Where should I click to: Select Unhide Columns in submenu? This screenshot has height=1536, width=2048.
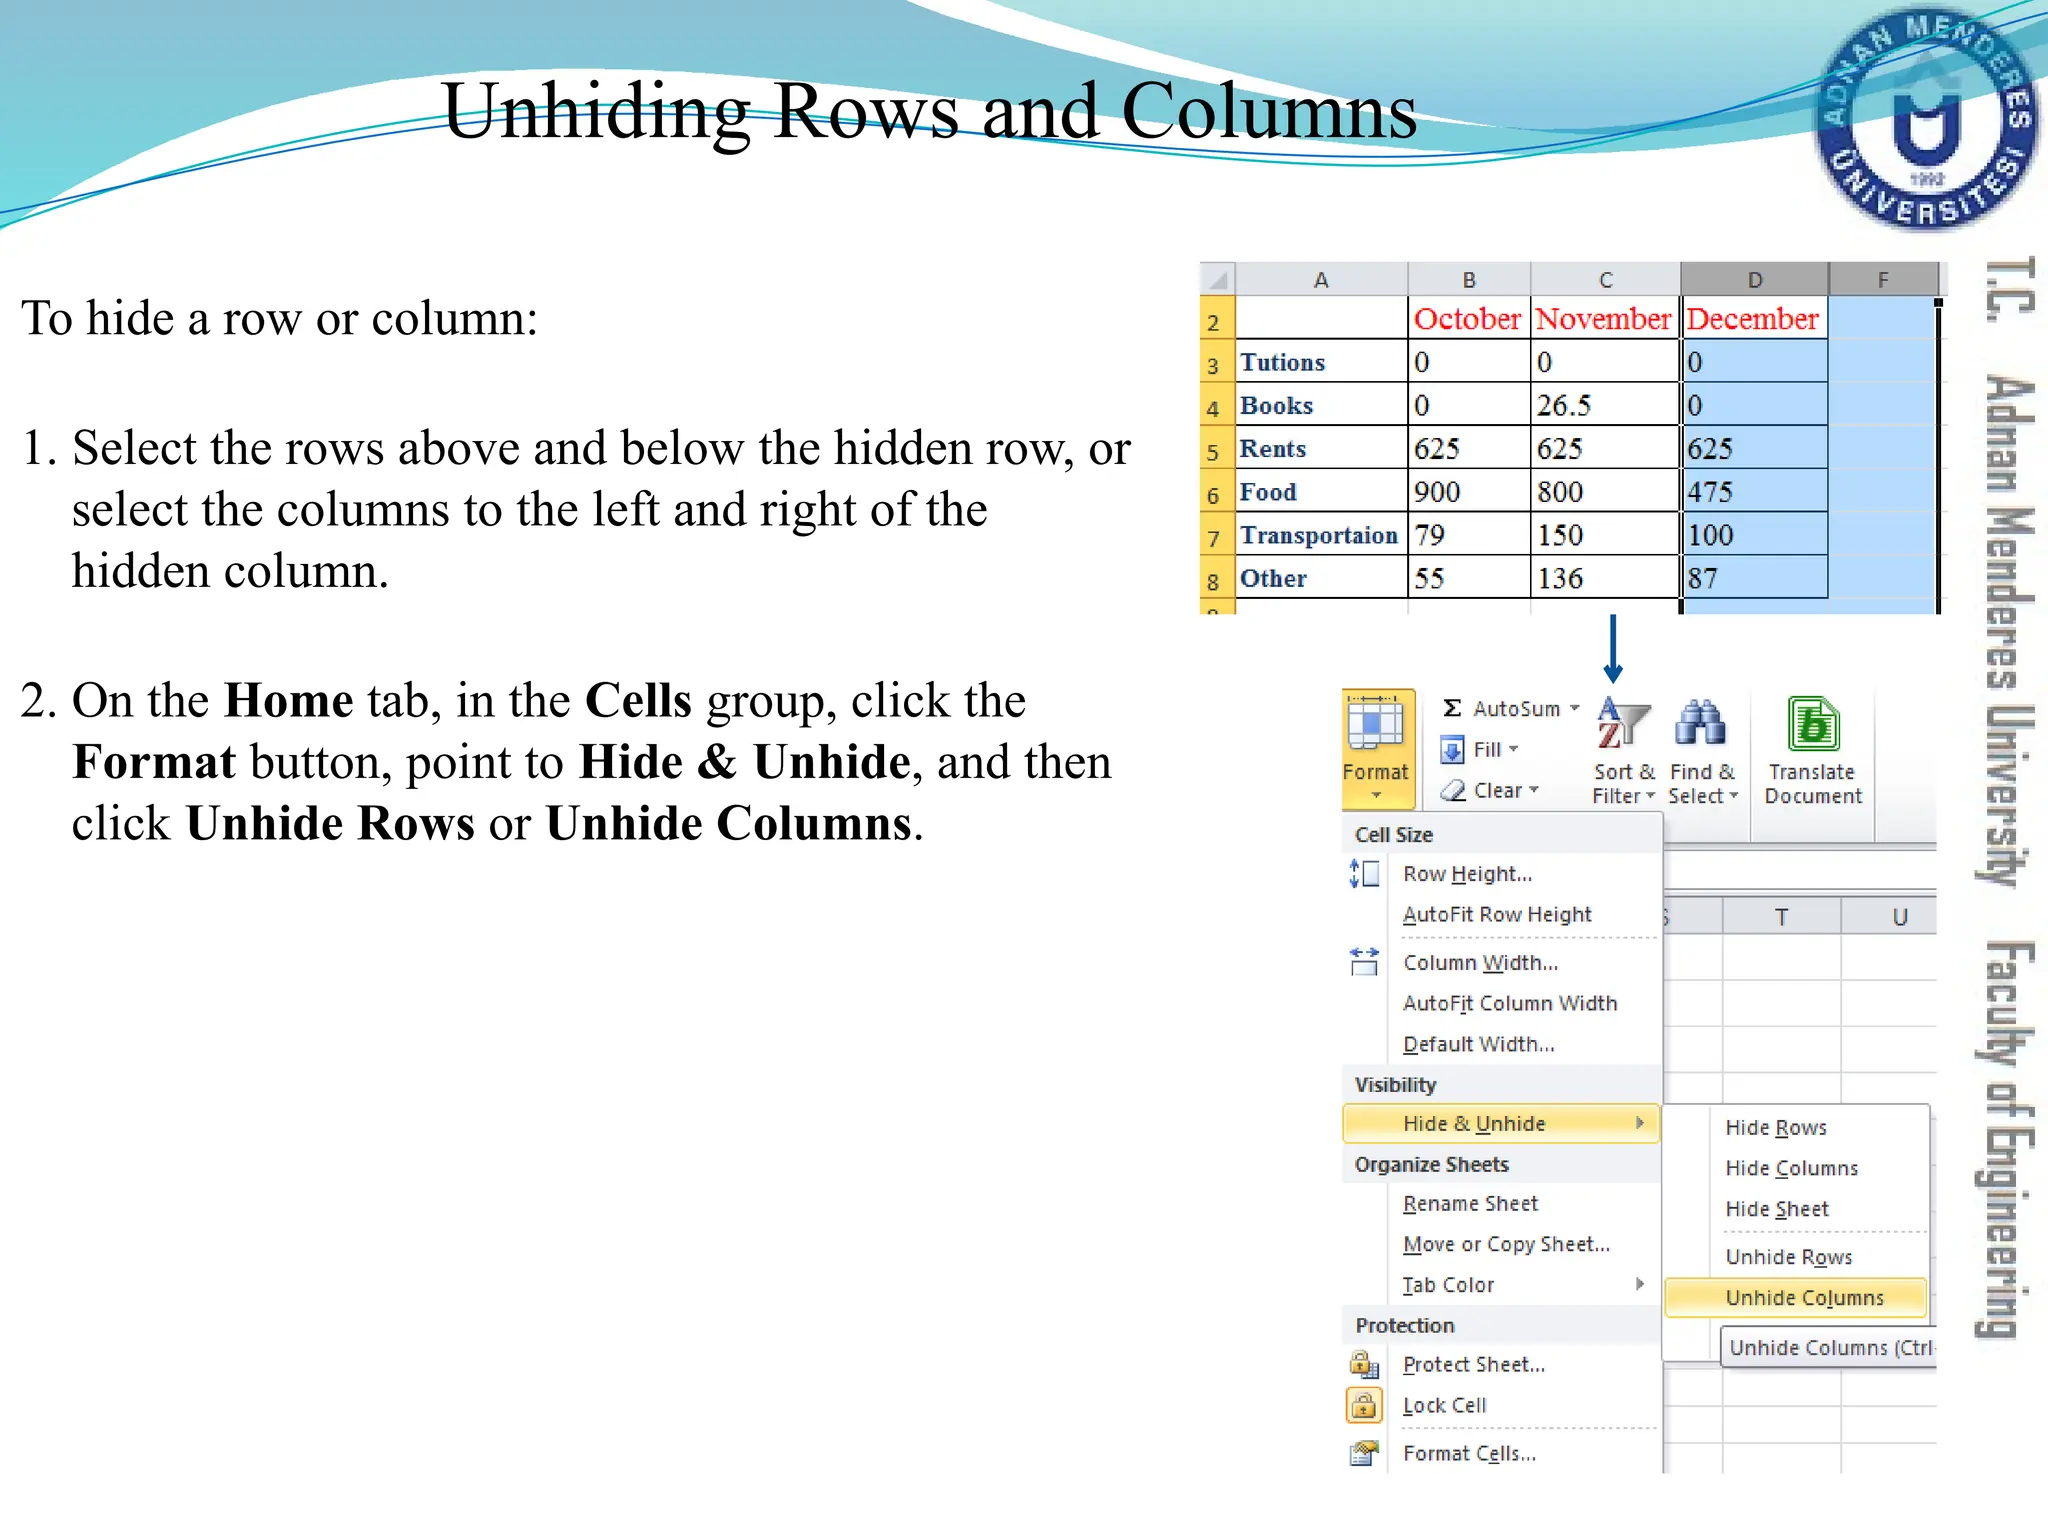coord(1796,1298)
